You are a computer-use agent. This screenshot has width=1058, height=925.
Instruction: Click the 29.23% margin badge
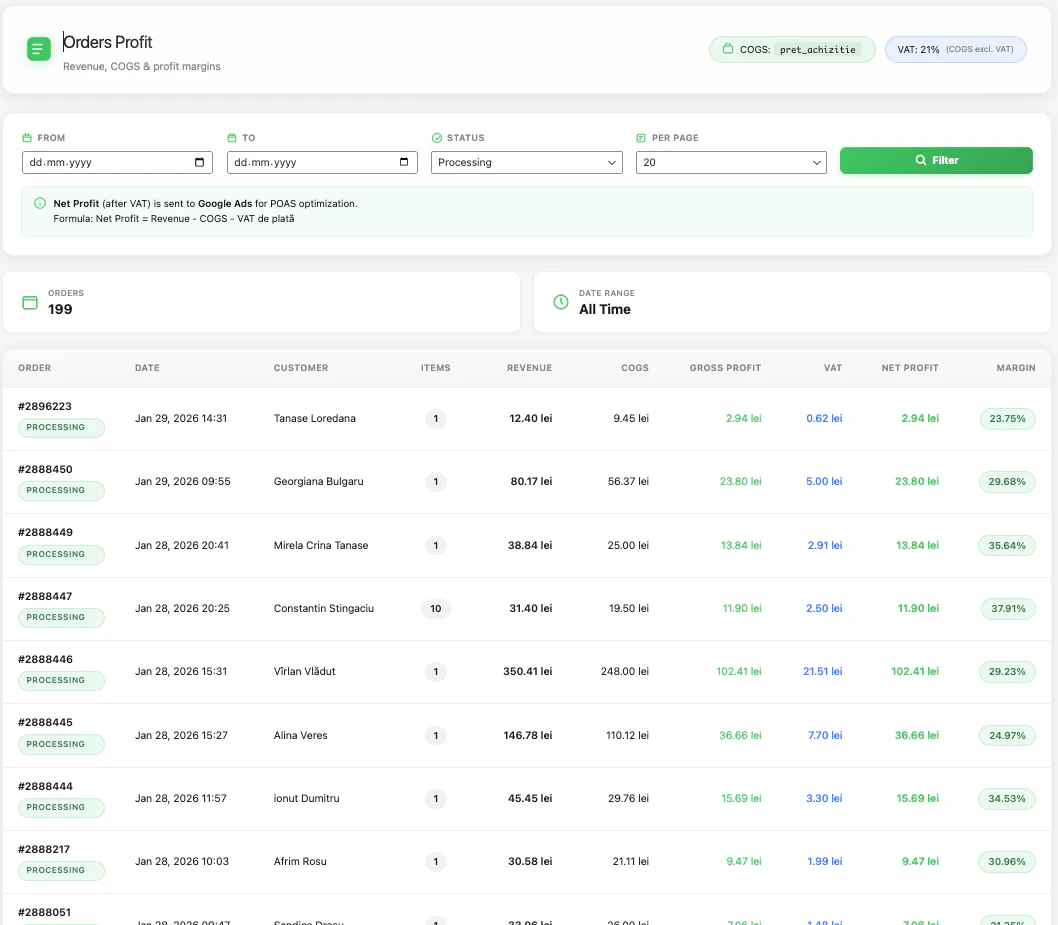tap(1007, 671)
